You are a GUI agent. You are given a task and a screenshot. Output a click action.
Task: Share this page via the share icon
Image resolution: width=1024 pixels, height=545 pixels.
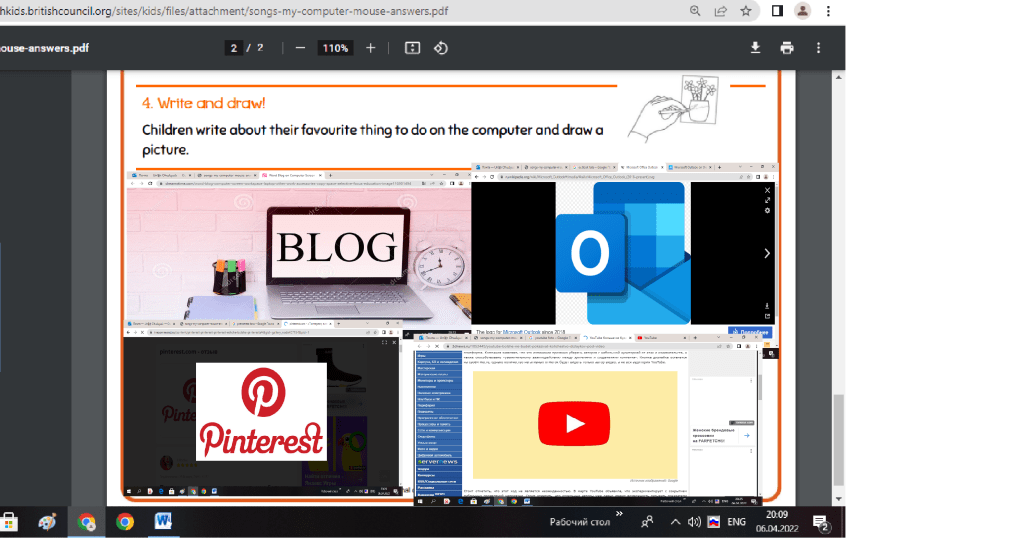click(x=720, y=11)
